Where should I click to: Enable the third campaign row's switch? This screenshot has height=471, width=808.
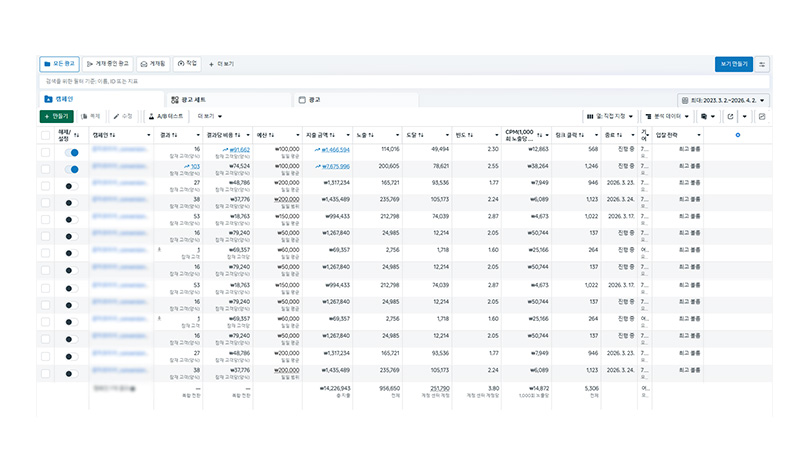point(72,186)
